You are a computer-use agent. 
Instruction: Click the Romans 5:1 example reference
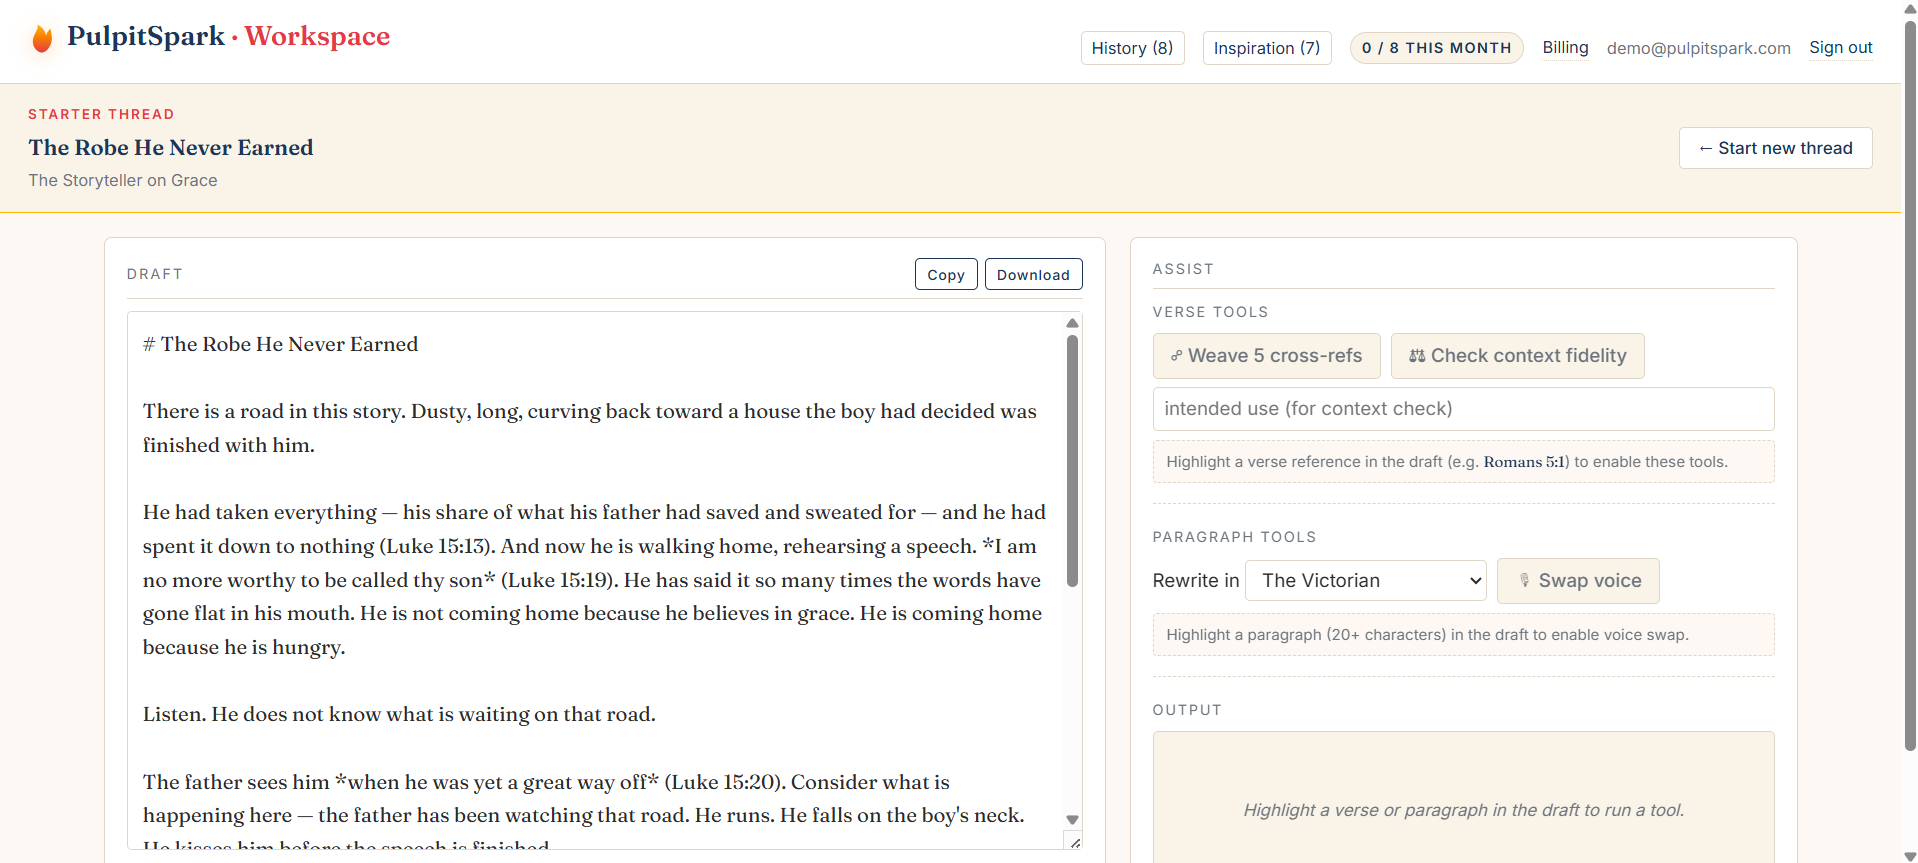tap(1526, 462)
